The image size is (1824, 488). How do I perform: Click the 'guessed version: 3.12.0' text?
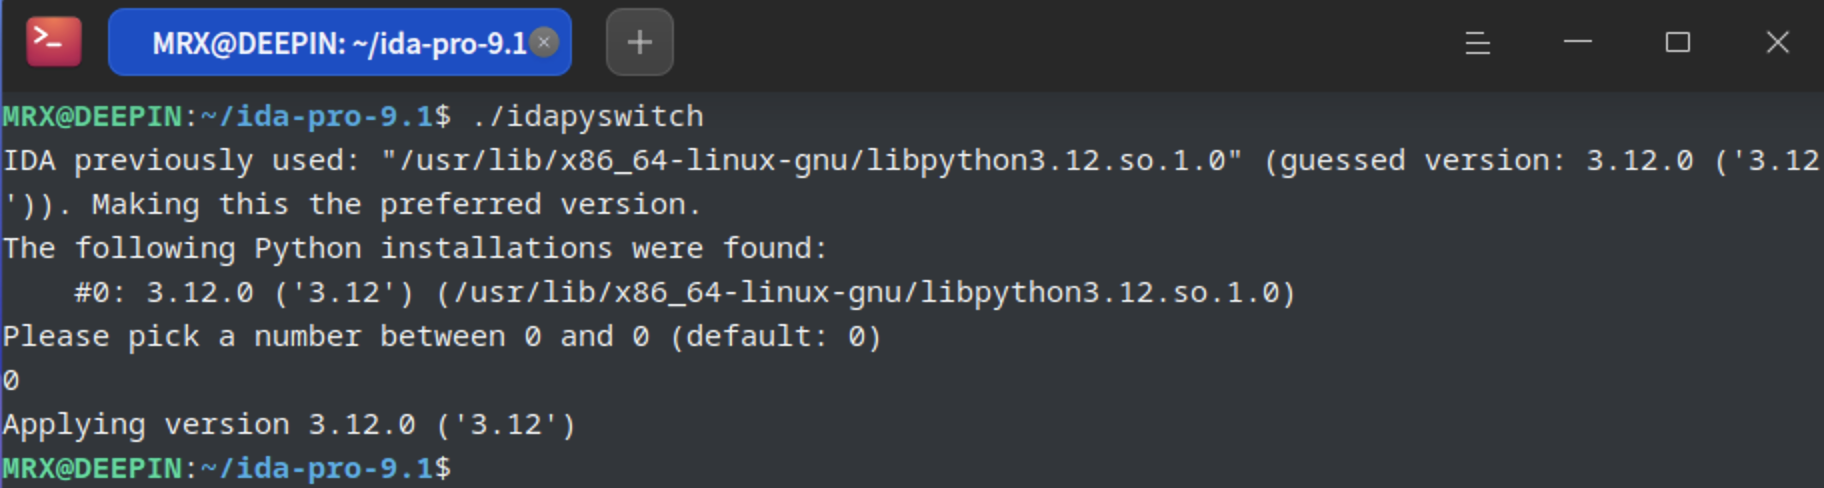tap(1487, 160)
